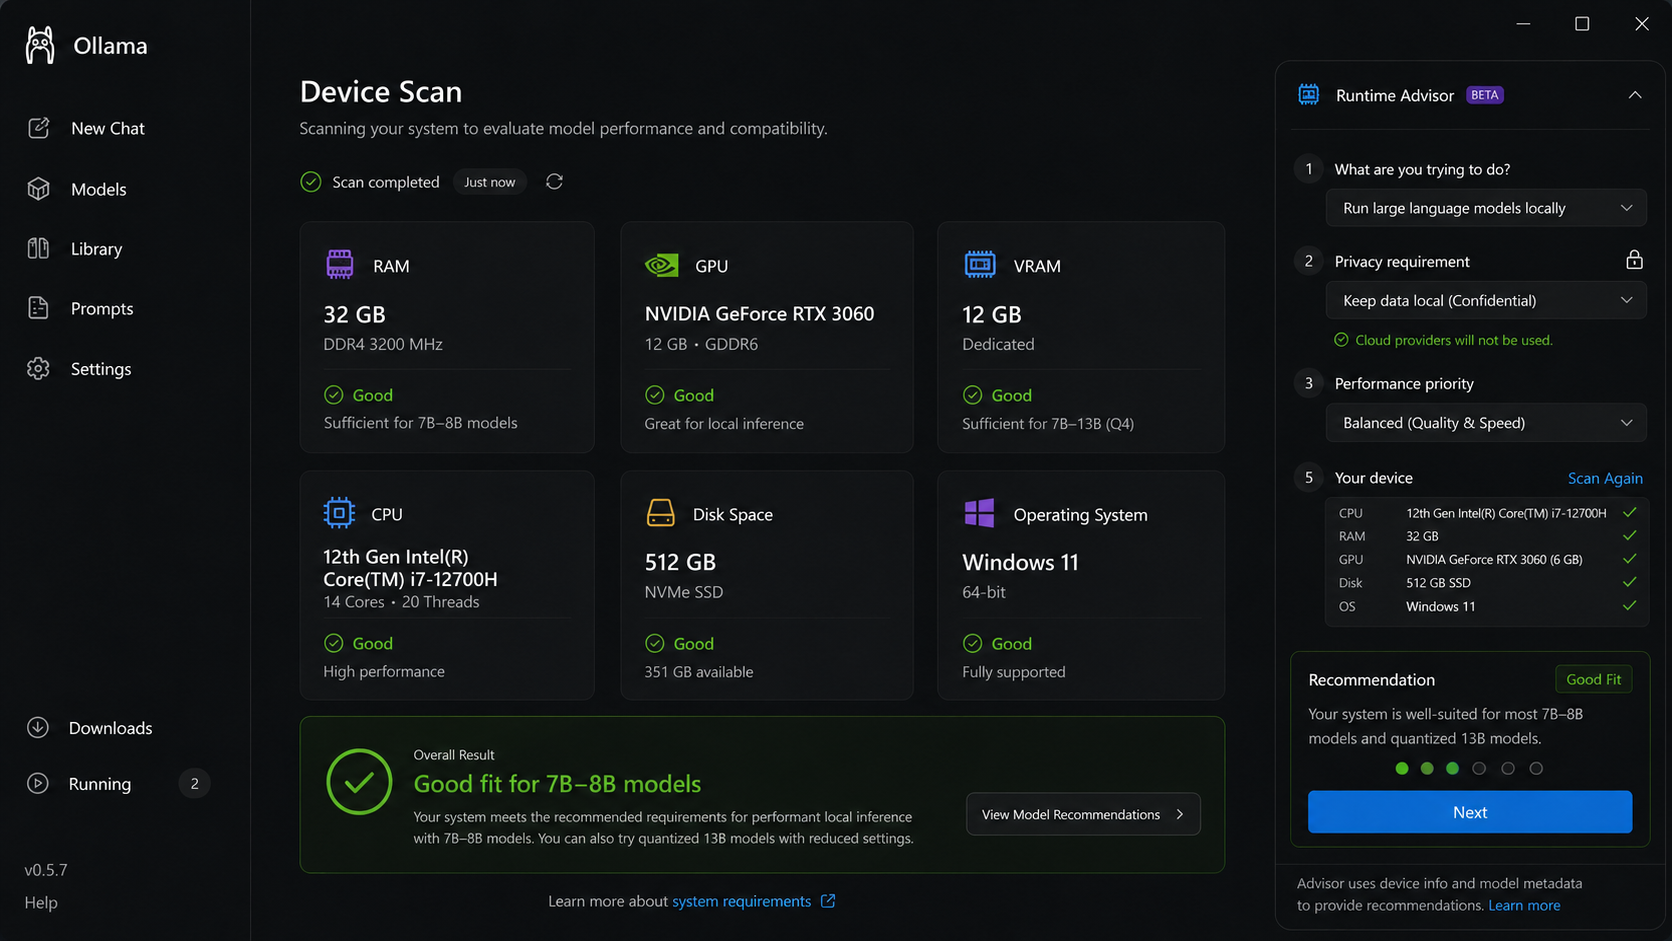The width and height of the screenshot is (1672, 941).
Task: Click 'Good fit for 7B–8B models' heading
Action: tap(557, 783)
